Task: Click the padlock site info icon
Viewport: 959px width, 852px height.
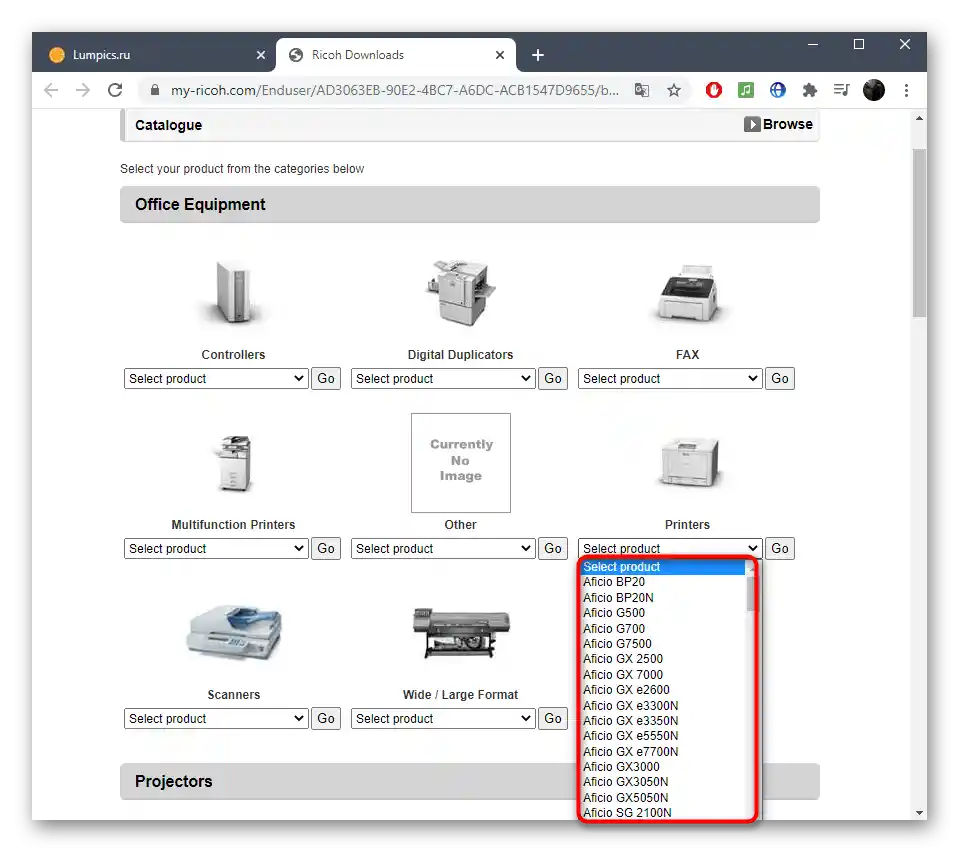Action: pos(155,90)
